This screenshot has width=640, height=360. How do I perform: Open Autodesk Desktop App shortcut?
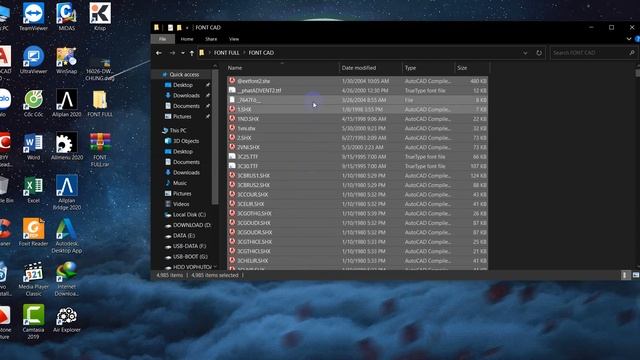67,236
